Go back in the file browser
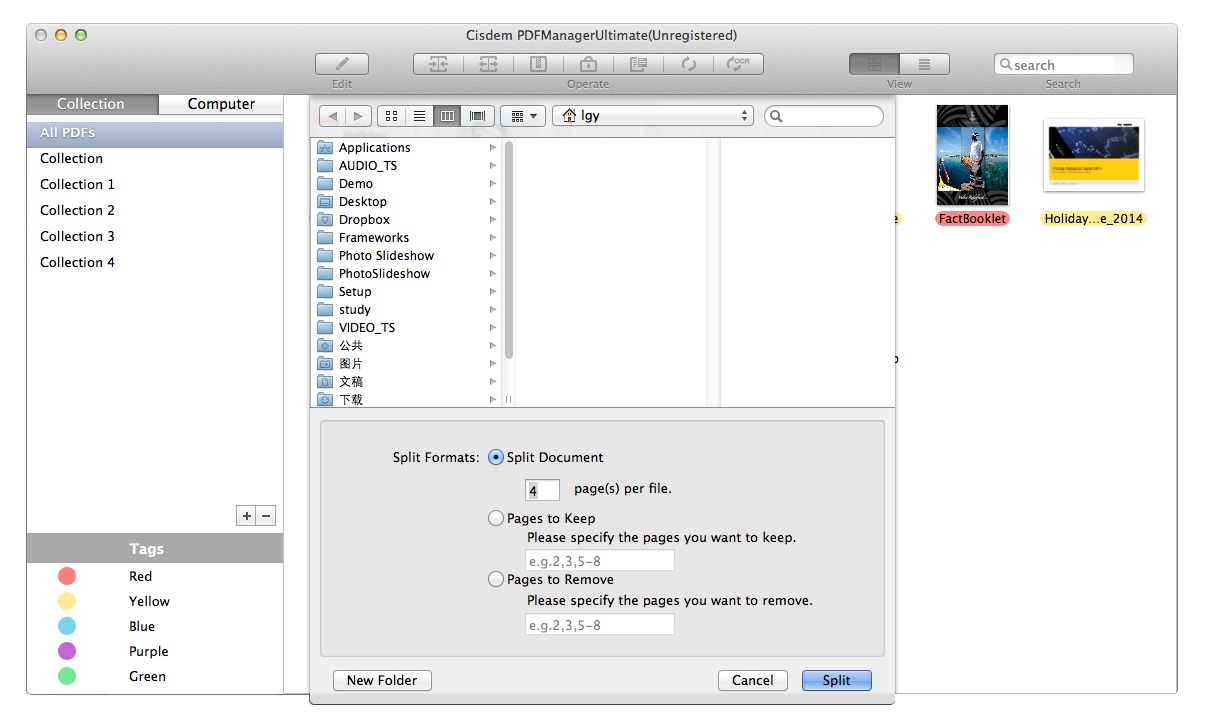Screen dimensions: 1206x716 tap(333, 116)
